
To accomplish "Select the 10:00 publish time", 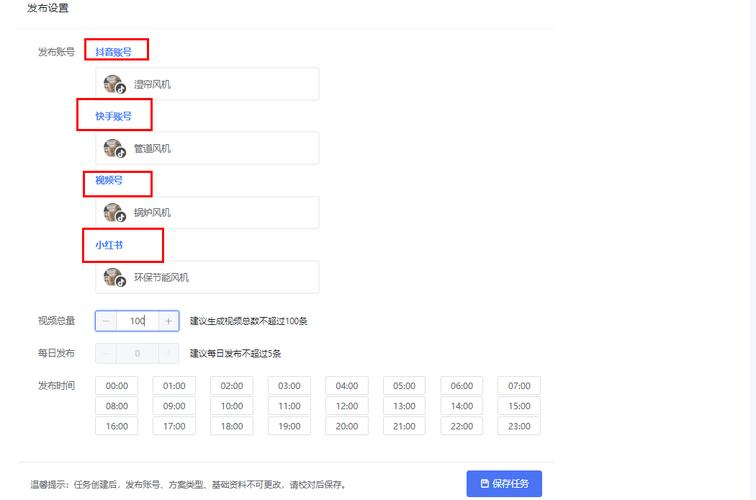I will tap(231, 406).
